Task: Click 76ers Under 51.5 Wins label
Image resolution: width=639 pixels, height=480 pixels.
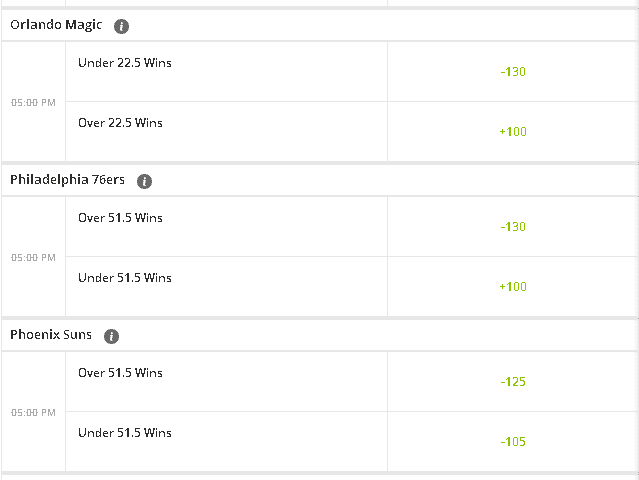Action: 125,277
